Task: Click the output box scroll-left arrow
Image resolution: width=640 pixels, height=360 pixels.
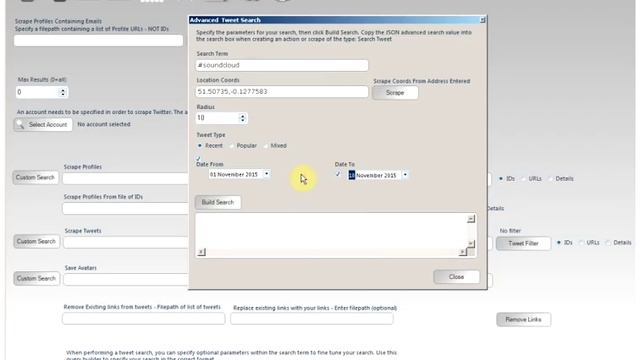Action: pyautogui.click(x=201, y=252)
